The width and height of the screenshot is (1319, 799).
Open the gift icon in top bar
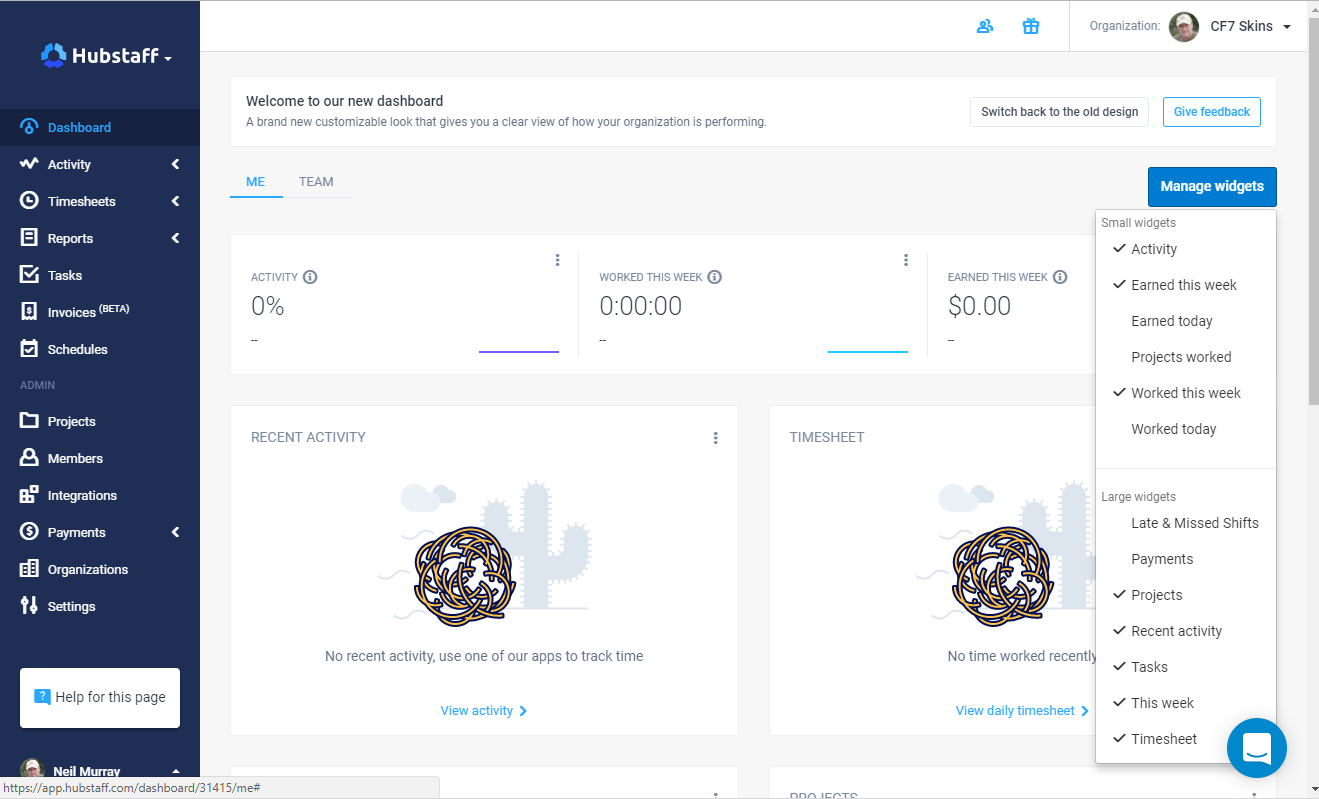pos(1031,26)
